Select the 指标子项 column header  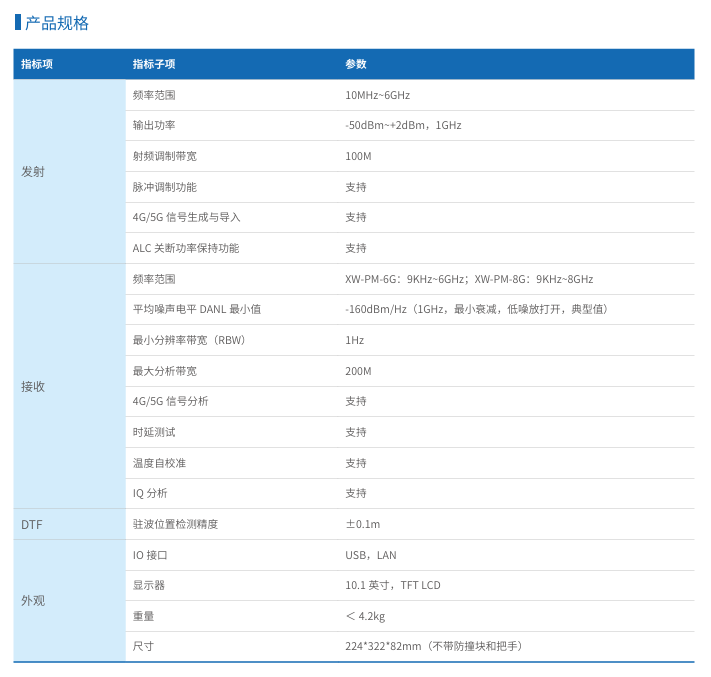coord(154,64)
